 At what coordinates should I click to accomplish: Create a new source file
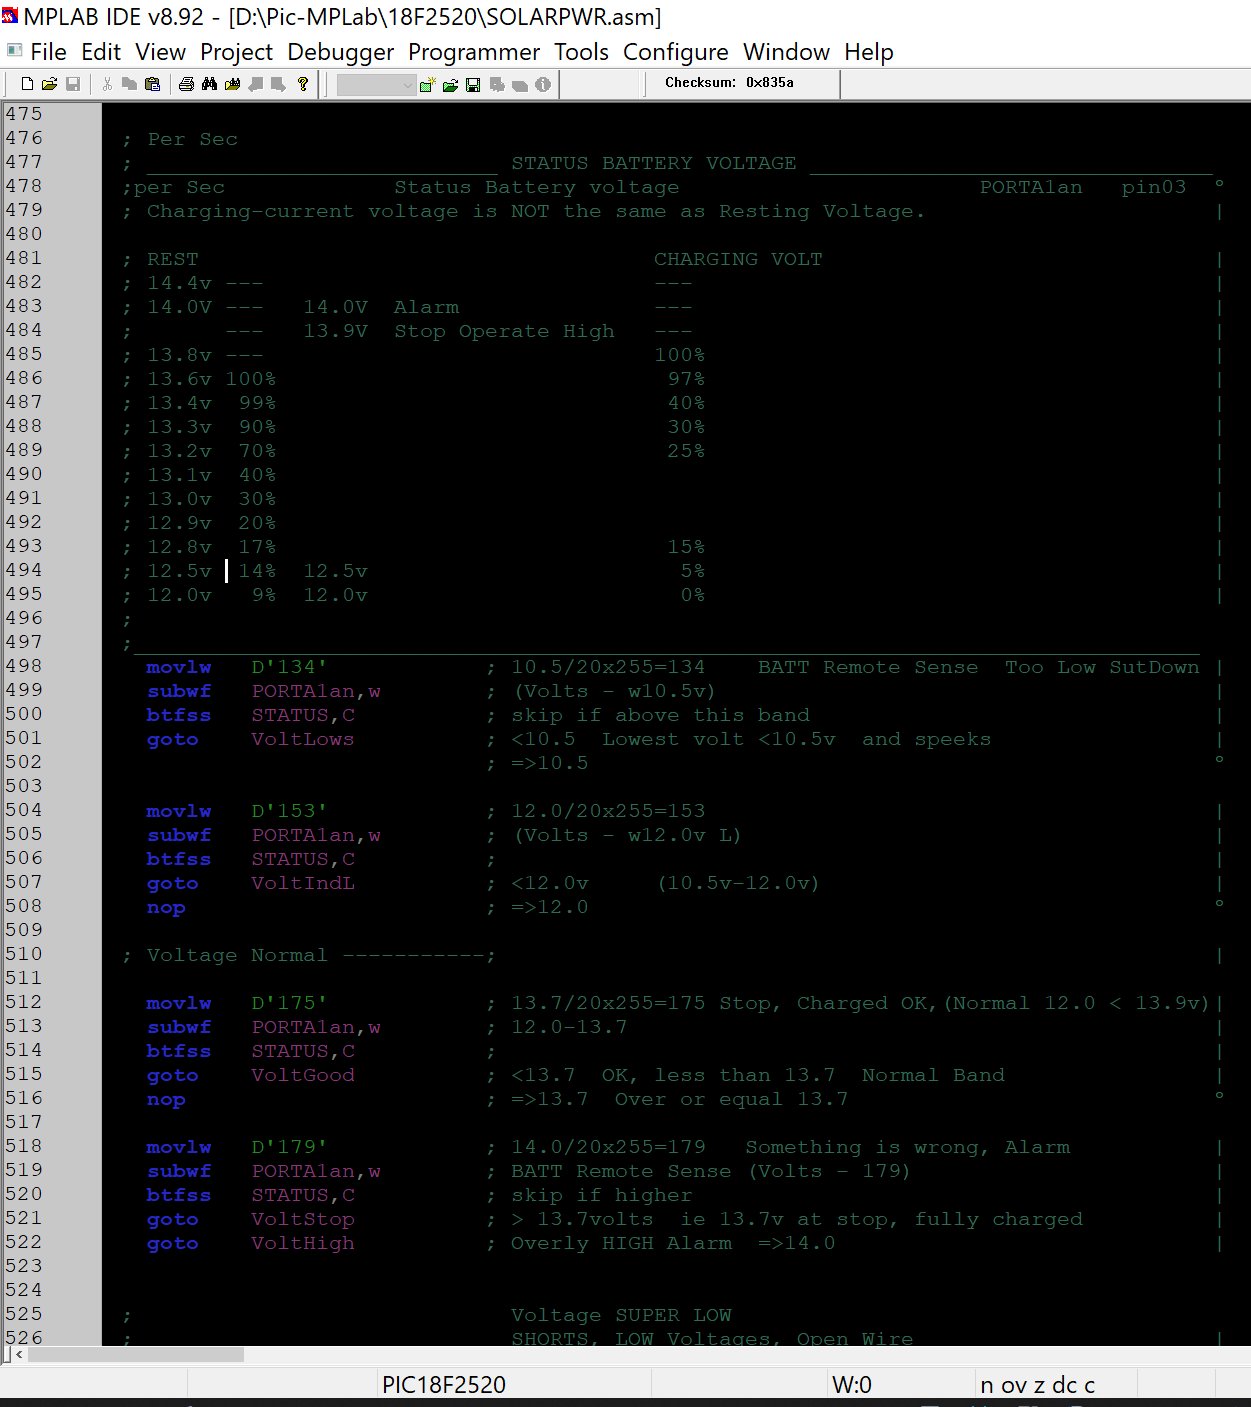pos(25,84)
